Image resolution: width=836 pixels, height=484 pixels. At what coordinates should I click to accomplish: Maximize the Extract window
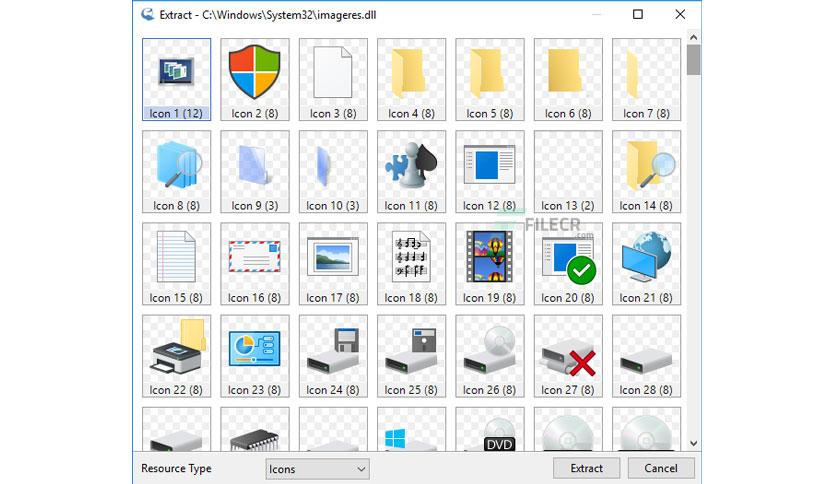[638, 14]
